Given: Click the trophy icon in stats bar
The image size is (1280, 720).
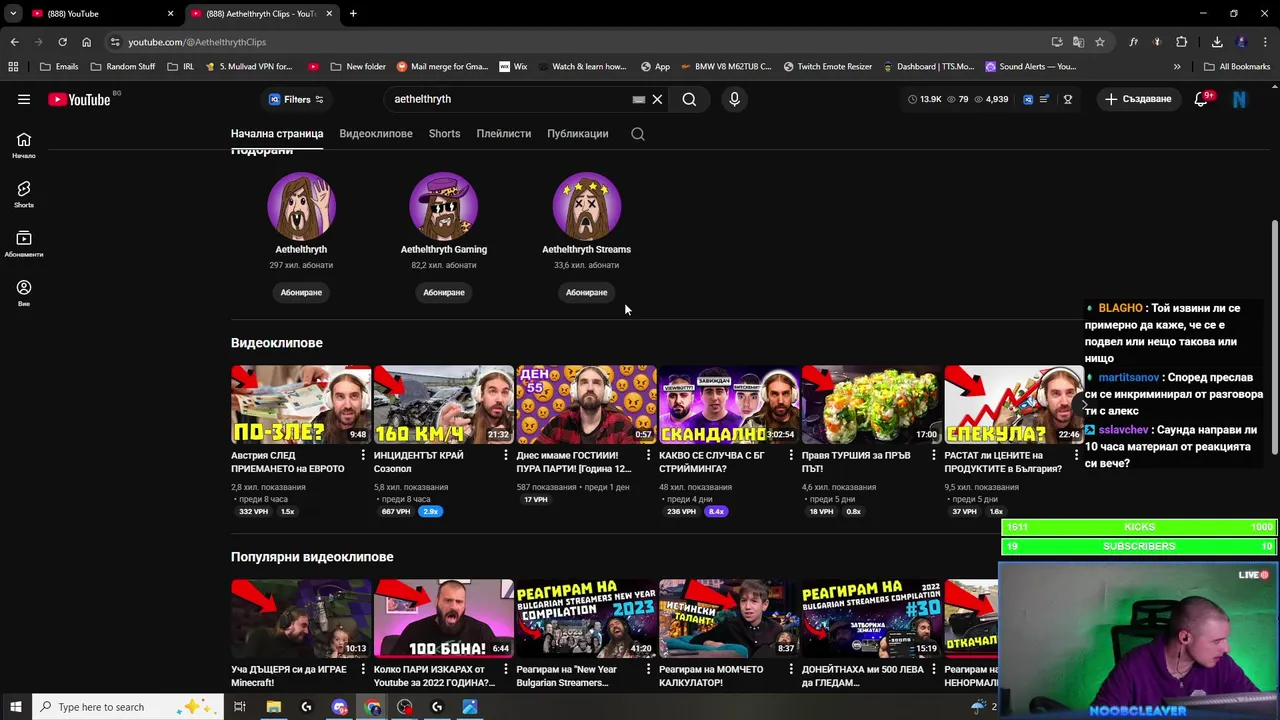Looking at the screenshot, I should (x=1068, y=99).
